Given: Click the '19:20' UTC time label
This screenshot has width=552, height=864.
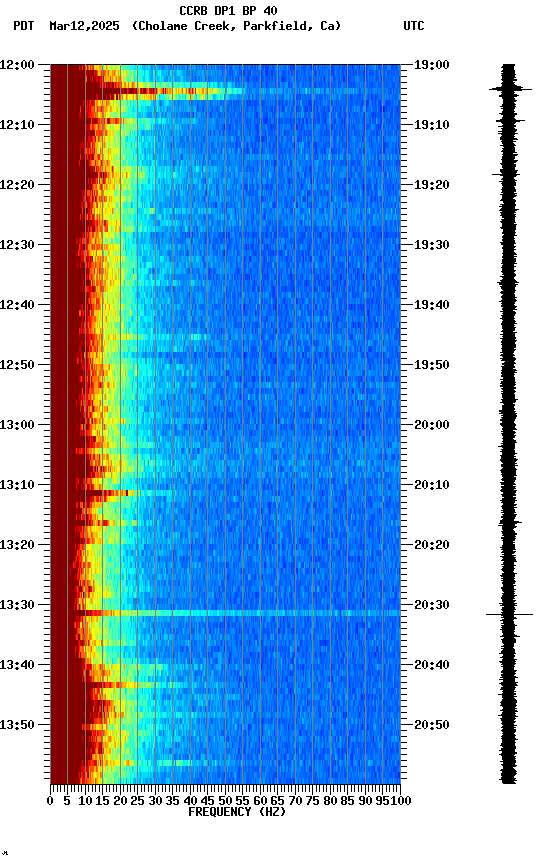Looking at the screenshot, I should click(432, 185).
